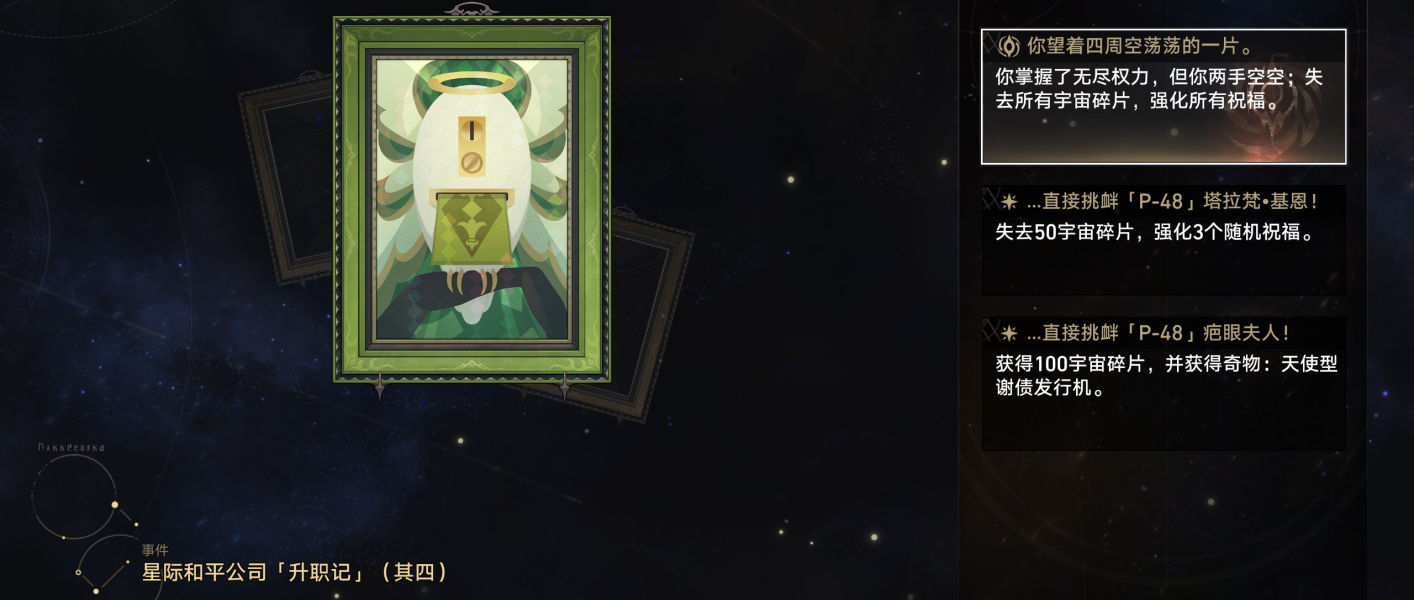The image size is (1414, 600).
Task: Choose 直接挑衅 P-48 塔拉梵•基恩 option
Action: (x=1163, y=240)
